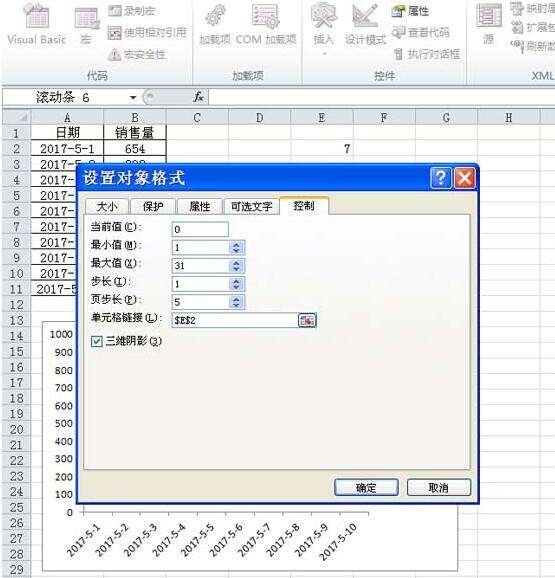The width and height of the screenshot is (555, 578).
Task: Select the 控制 tab
Action: click(x=304, y=206)
